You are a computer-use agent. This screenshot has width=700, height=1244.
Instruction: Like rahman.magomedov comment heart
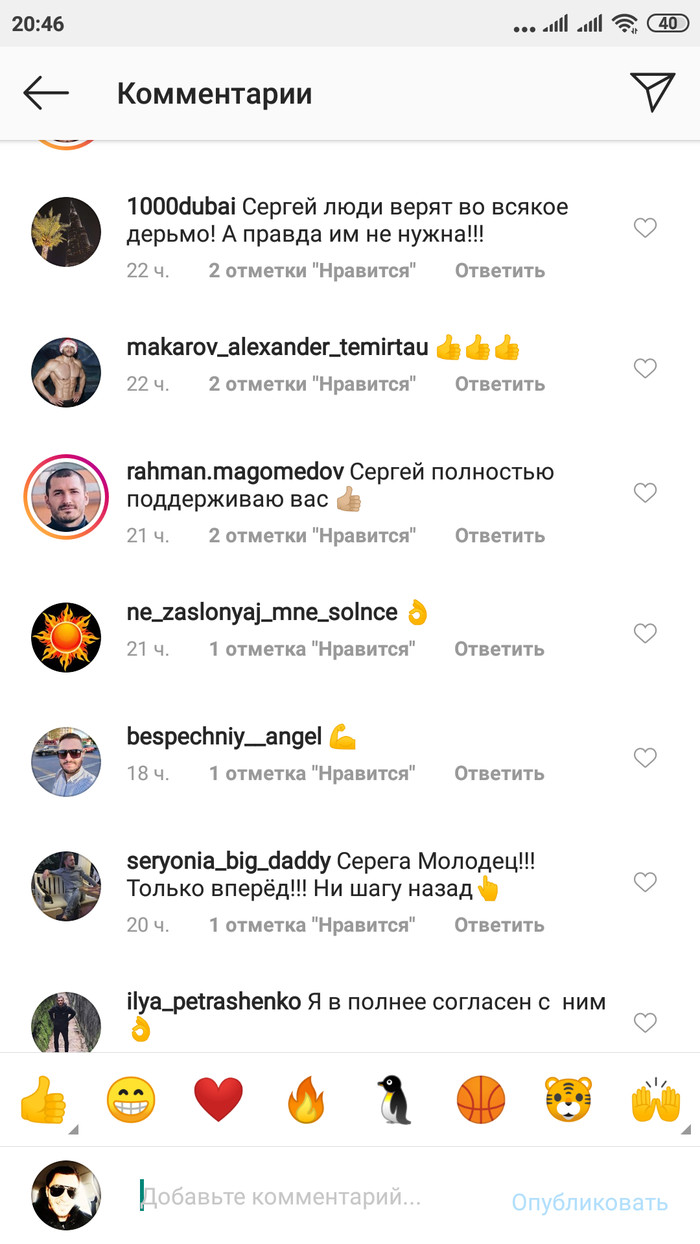(x=645, y=492)
